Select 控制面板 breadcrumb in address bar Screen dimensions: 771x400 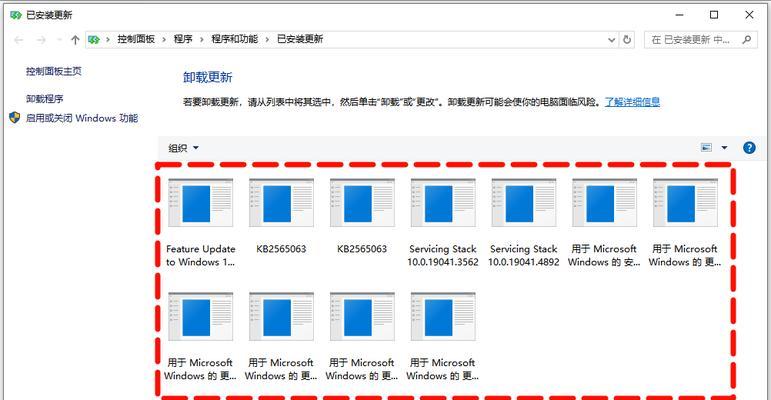click(136, 39)
